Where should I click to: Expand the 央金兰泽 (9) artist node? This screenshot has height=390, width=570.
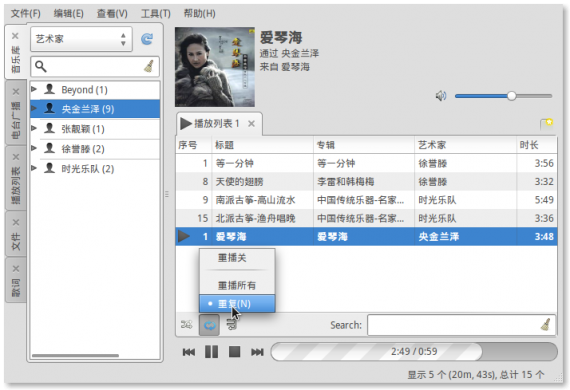[x=34, y=108]
